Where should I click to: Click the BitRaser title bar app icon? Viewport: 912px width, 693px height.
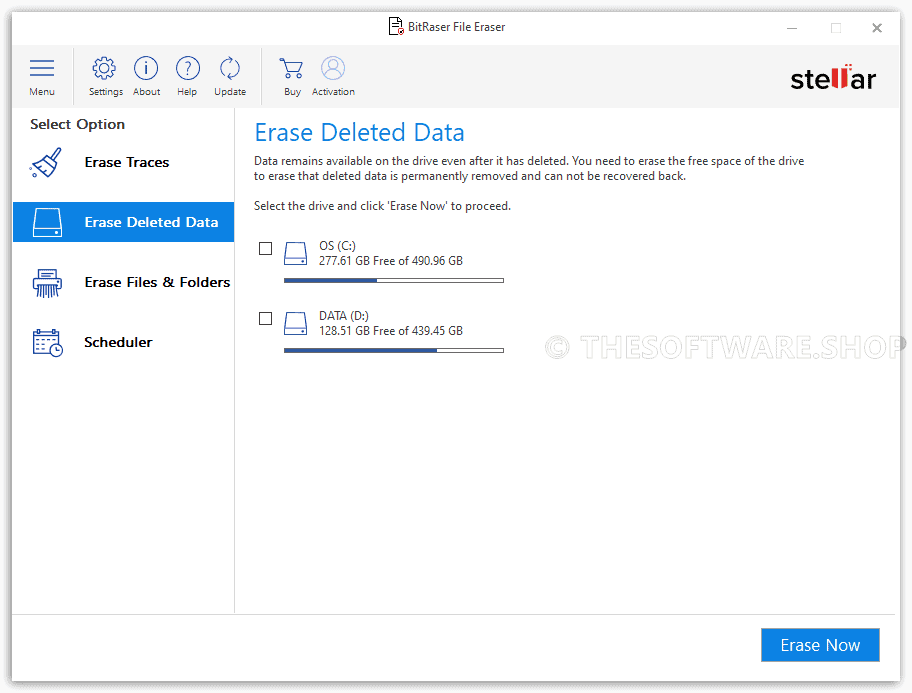point(396,27)
